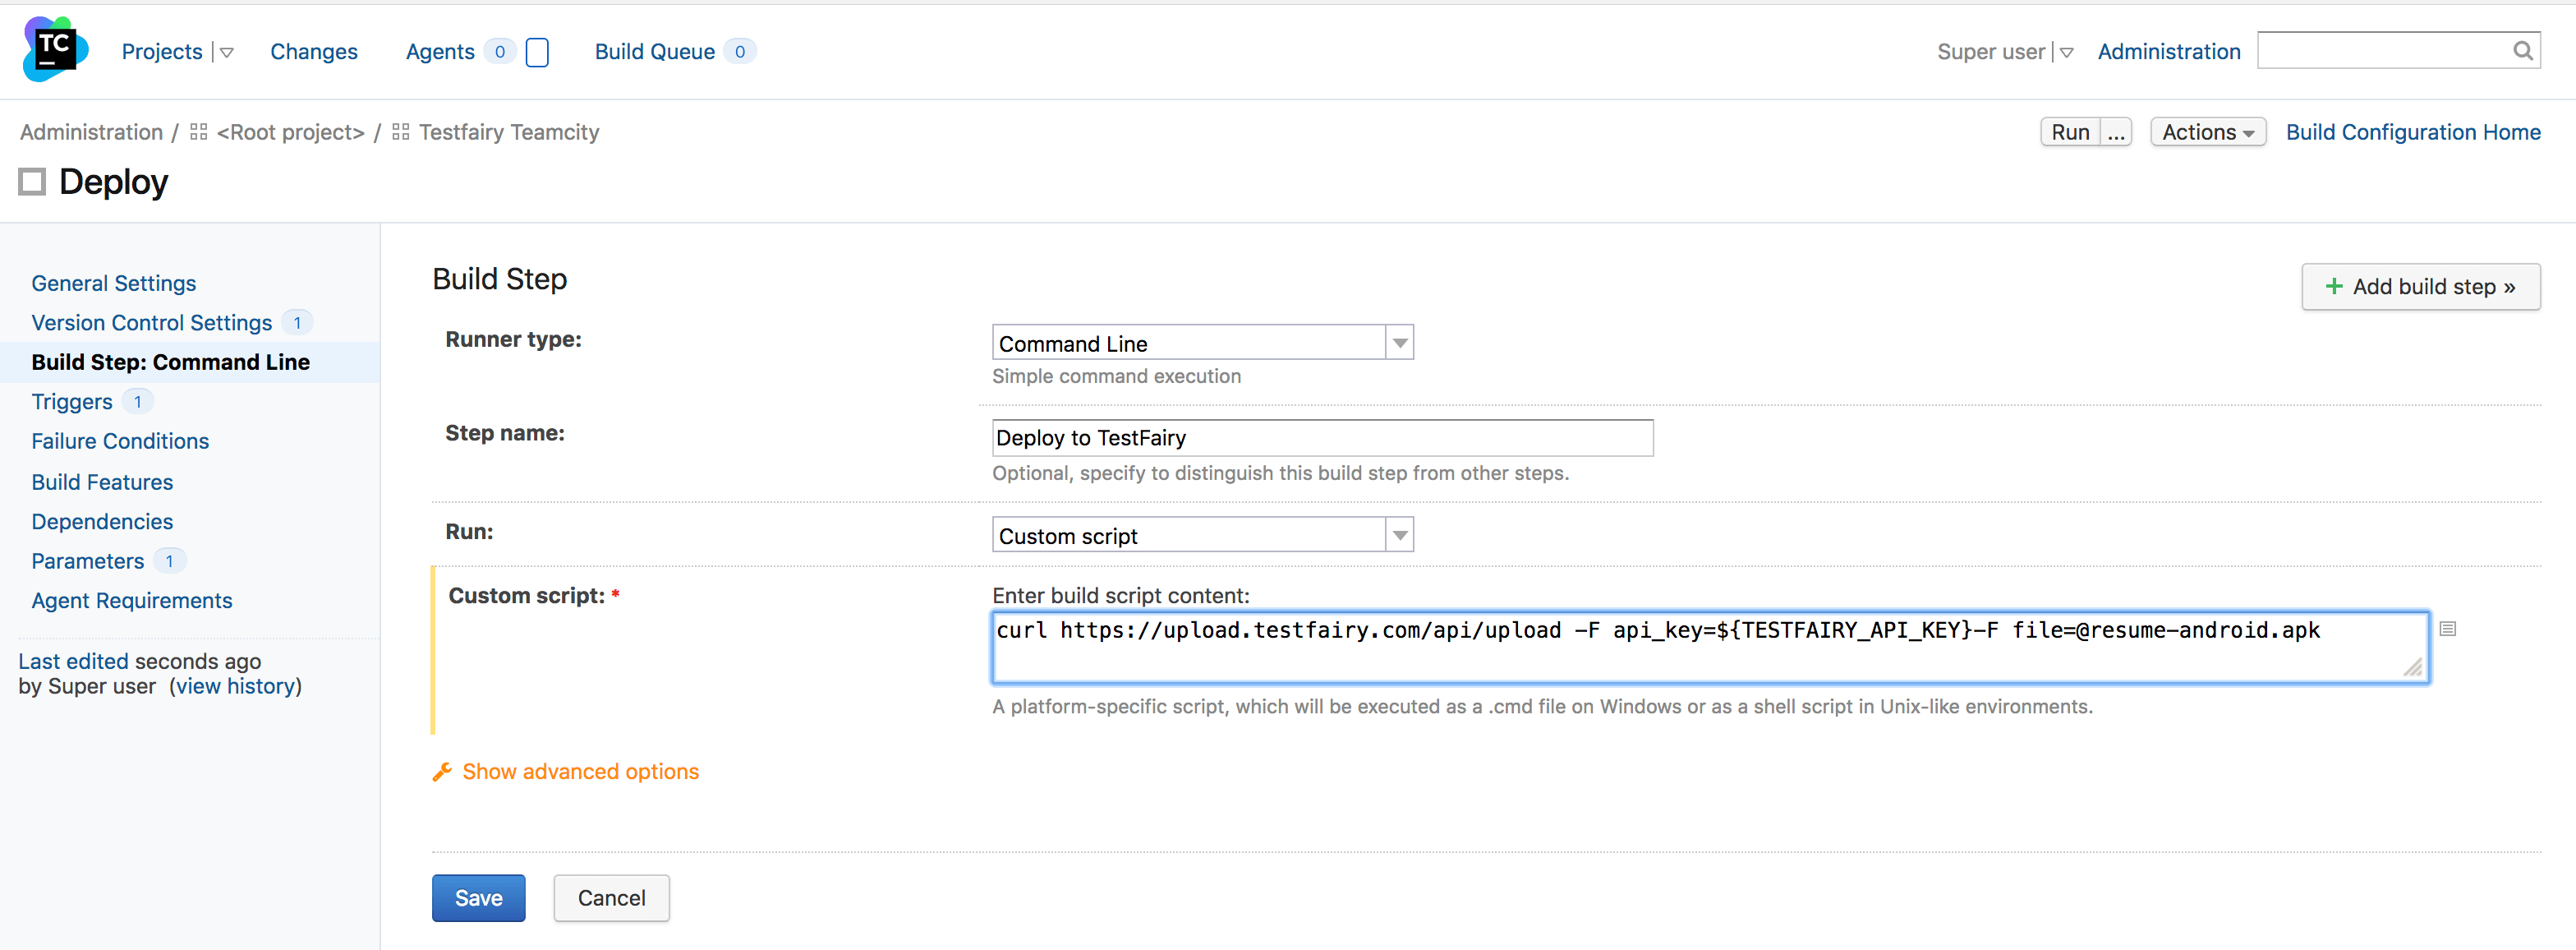The height and width of the screenshot is (950, 2576).
Task: Click the square icon beside the Deploy heading
Action: (x=33, y=181)
